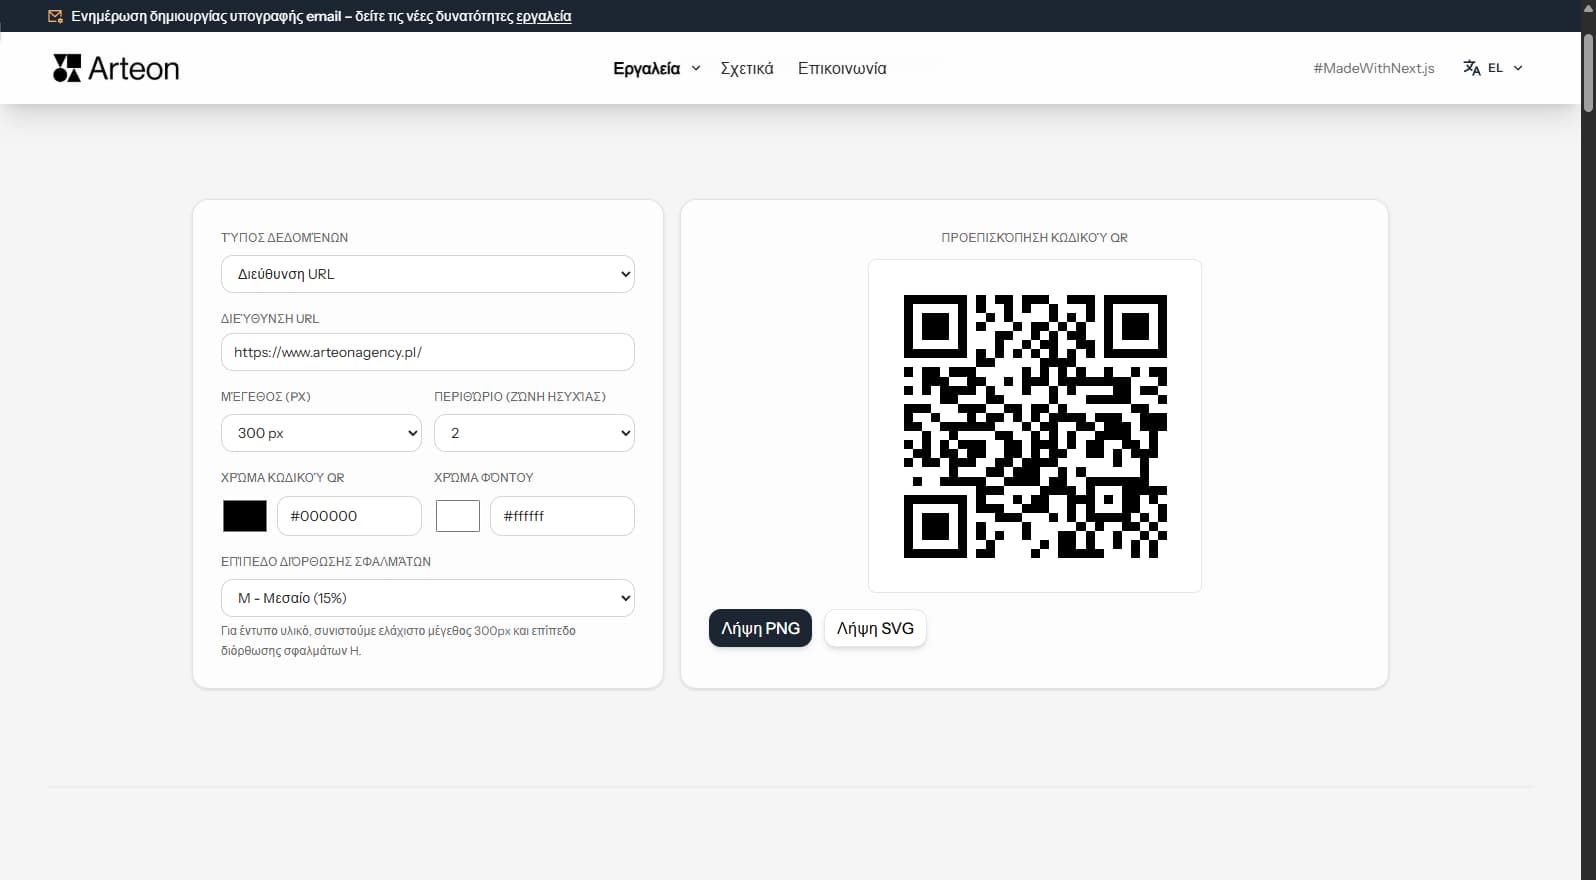Edit the #ffffff hex color field

(x=562, y=516)
